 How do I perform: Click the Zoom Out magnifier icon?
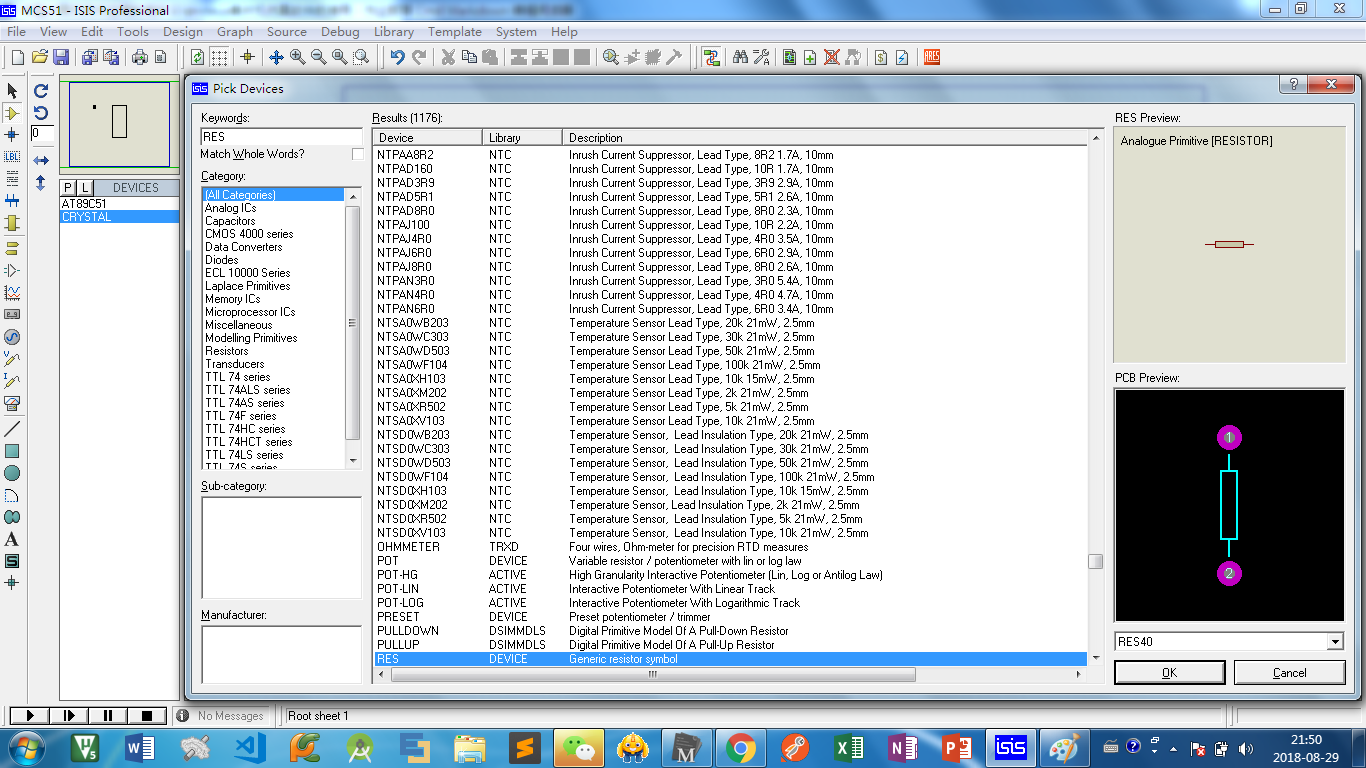[319, 57]
